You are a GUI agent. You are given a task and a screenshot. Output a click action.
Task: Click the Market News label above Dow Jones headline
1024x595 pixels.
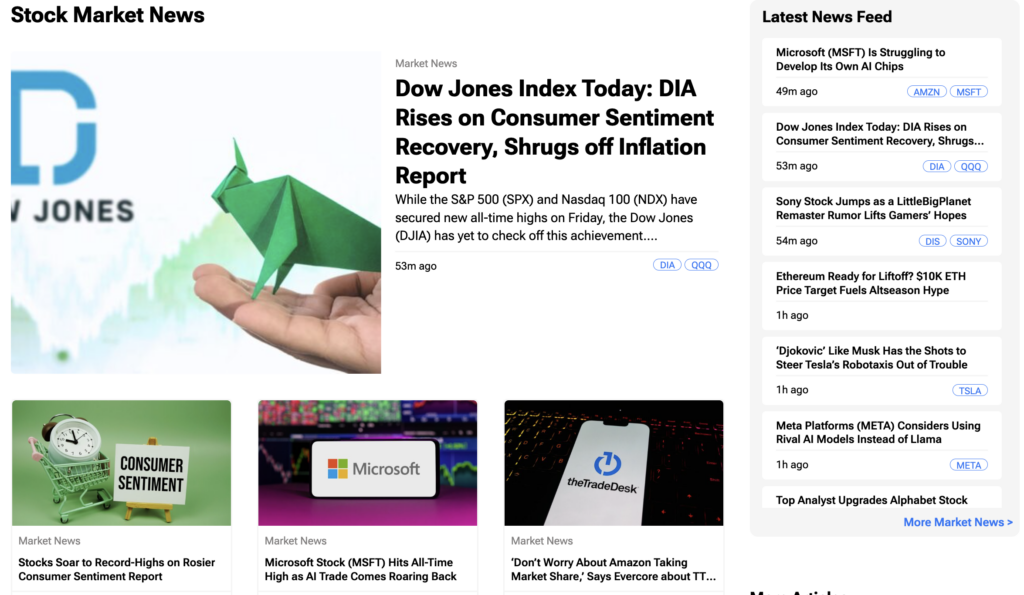tap(426, 63)
